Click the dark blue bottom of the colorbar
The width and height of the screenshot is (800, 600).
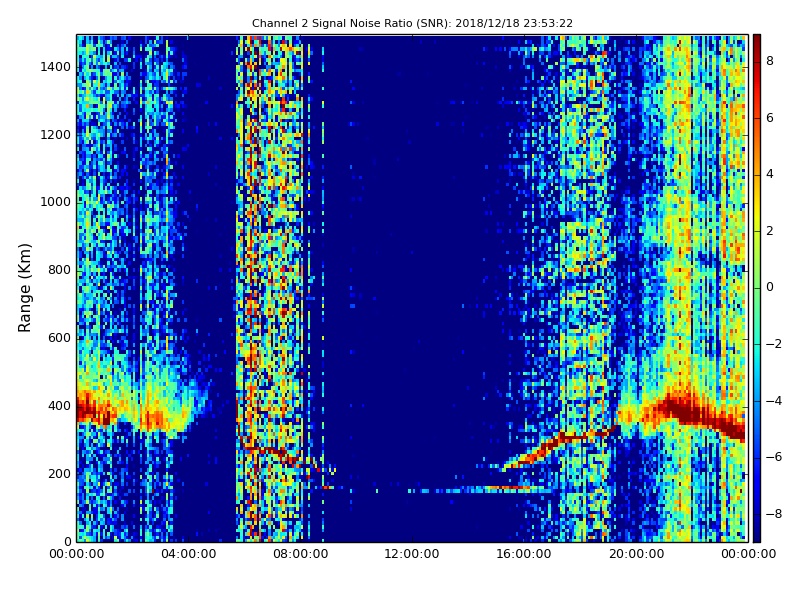[757, 533]
